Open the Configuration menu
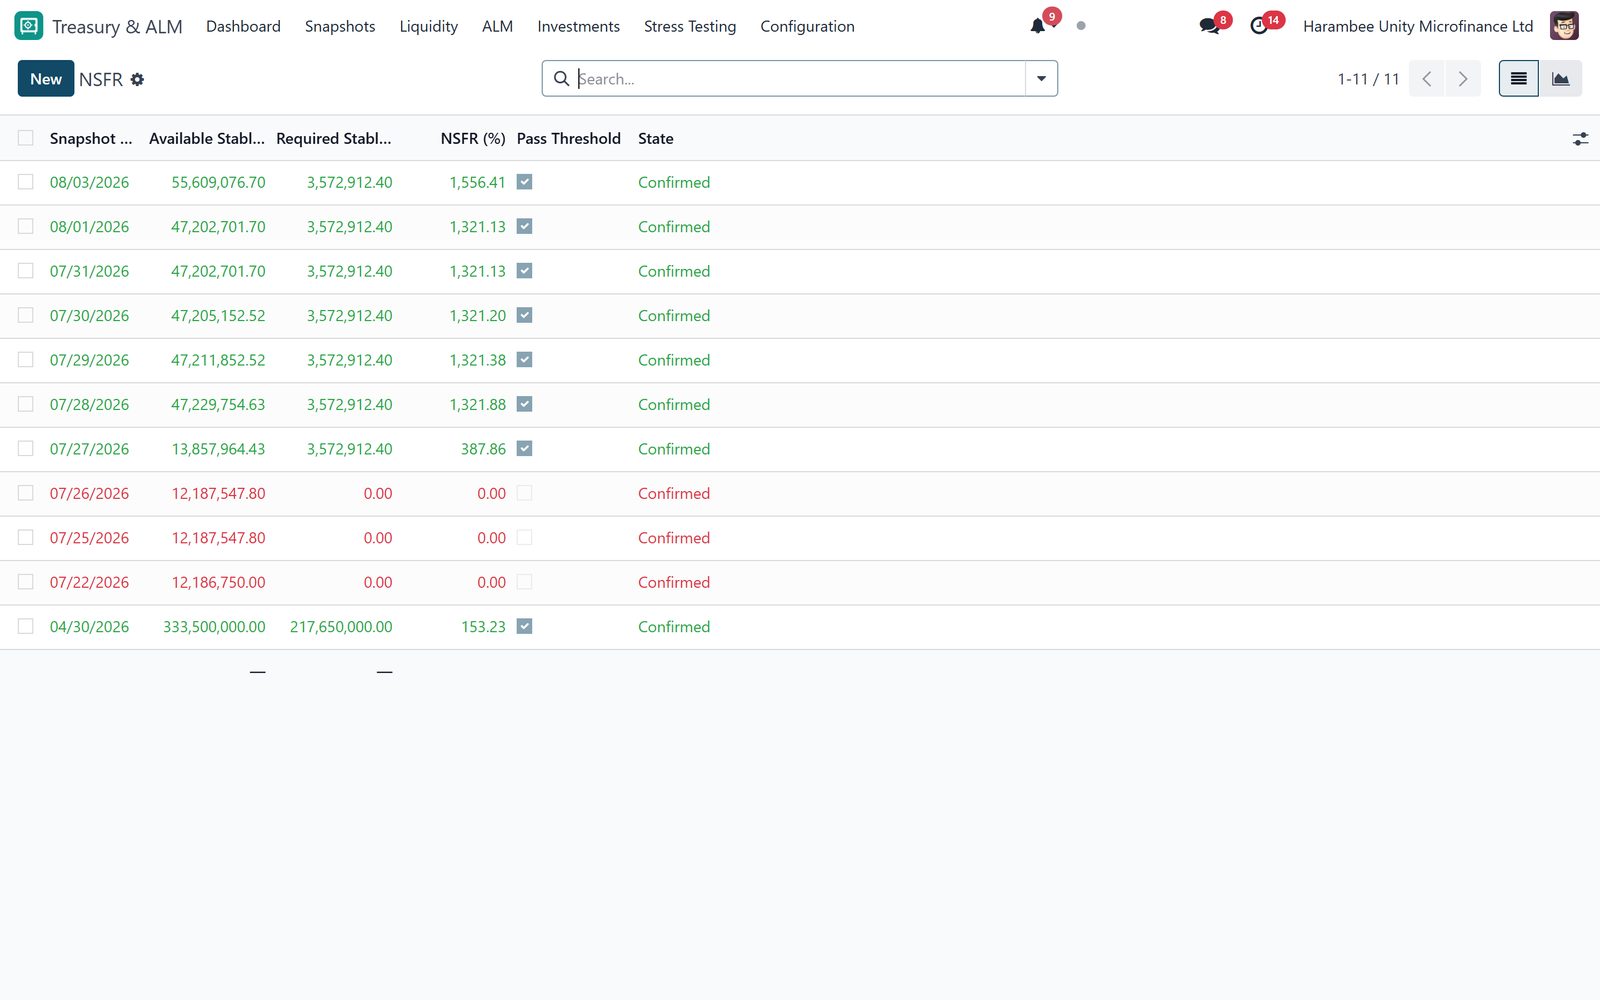Viewport: 1600px width, 1000px height. [x=807, y=26]
